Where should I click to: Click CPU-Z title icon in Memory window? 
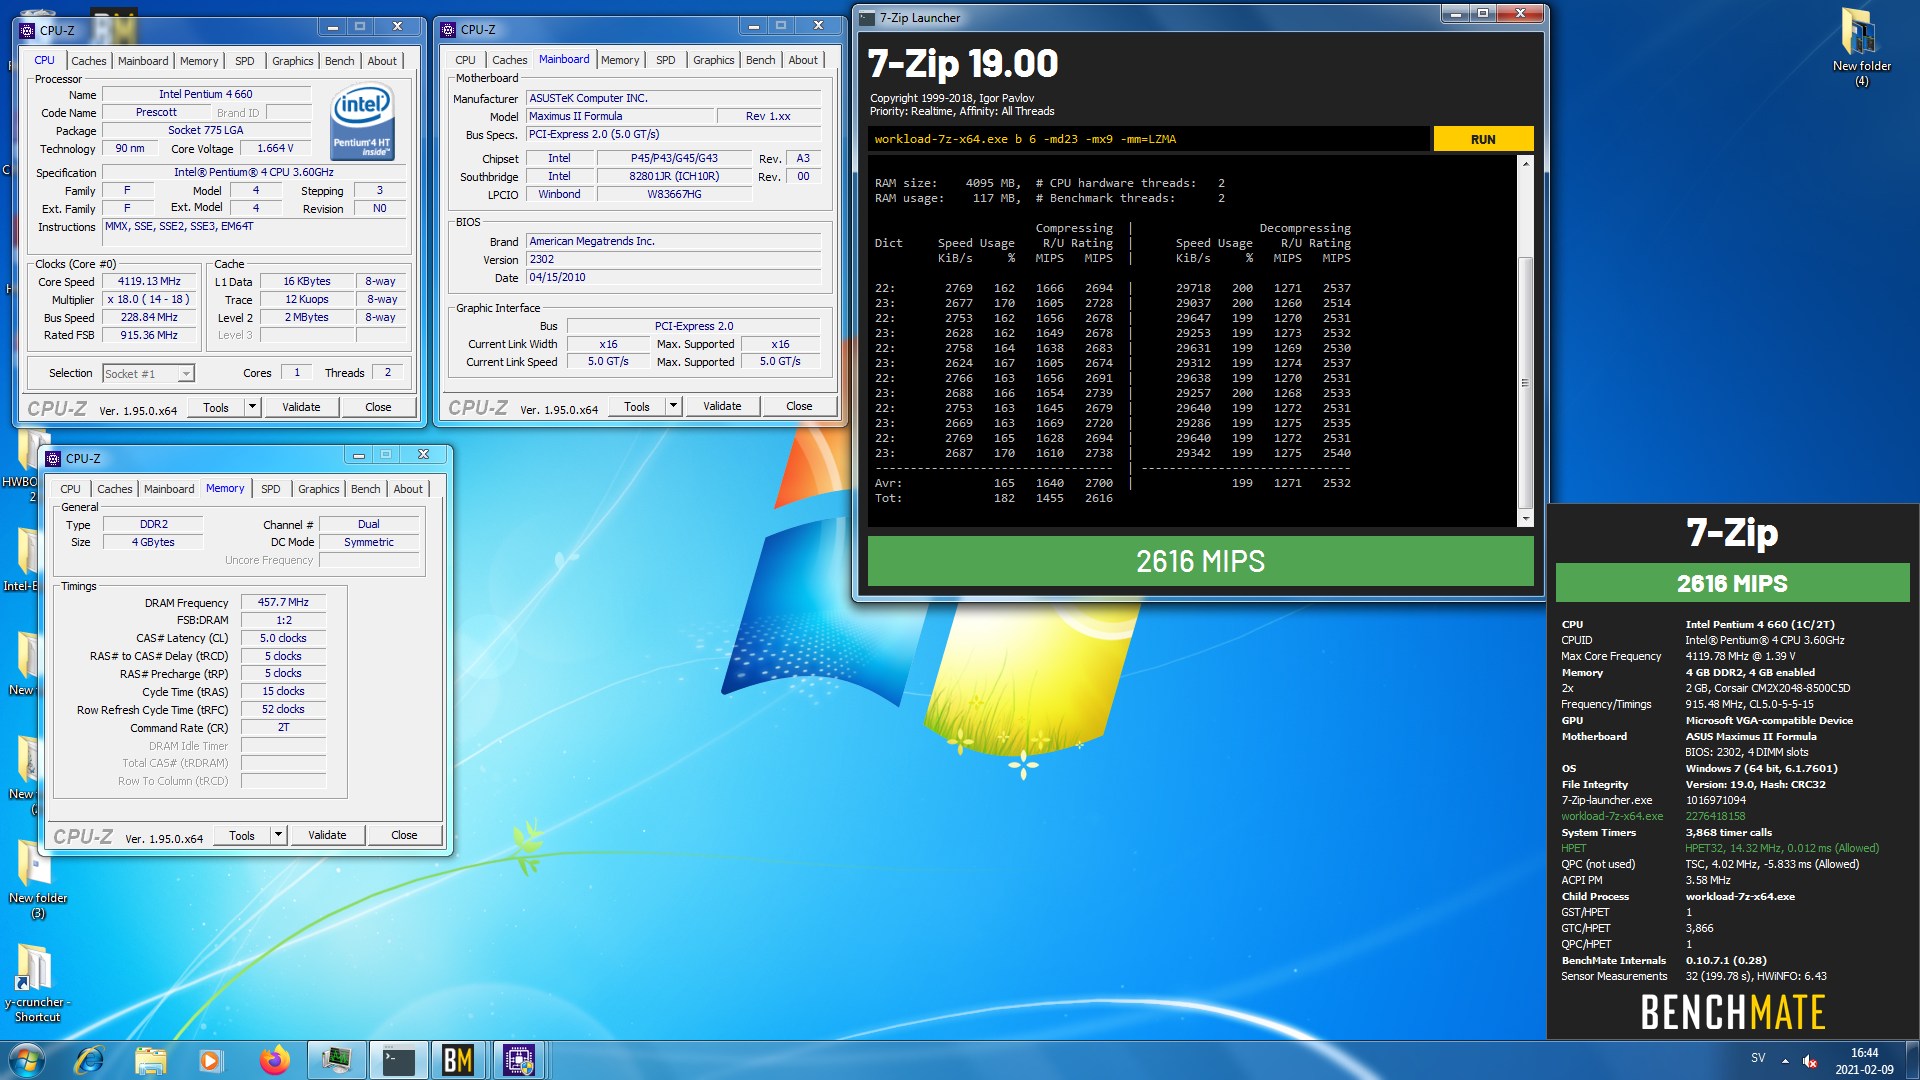(54, 458)
